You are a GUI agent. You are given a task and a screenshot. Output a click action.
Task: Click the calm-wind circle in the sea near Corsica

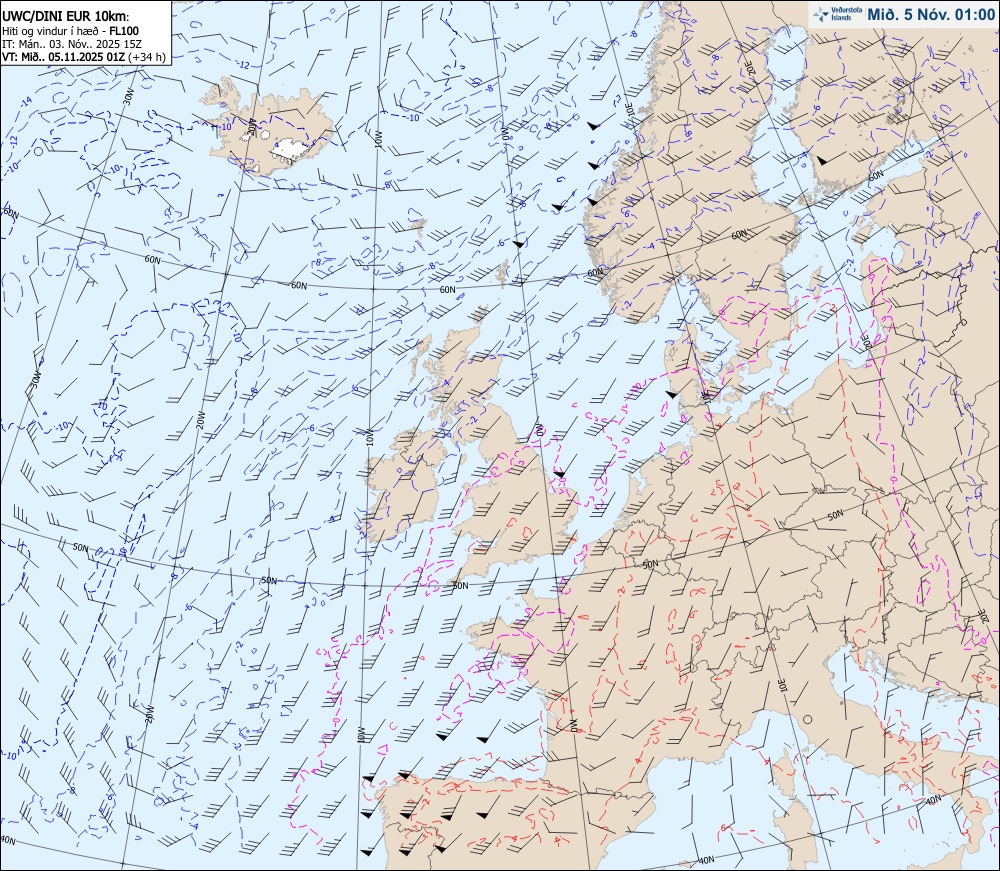(x=807, y=719)
